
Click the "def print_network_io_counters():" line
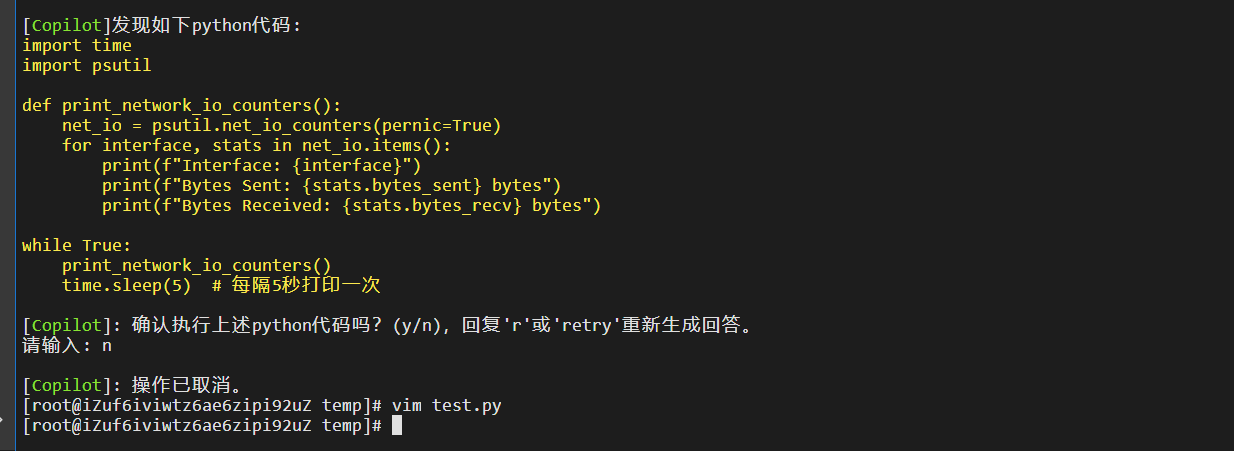click(x=182, y=106)
